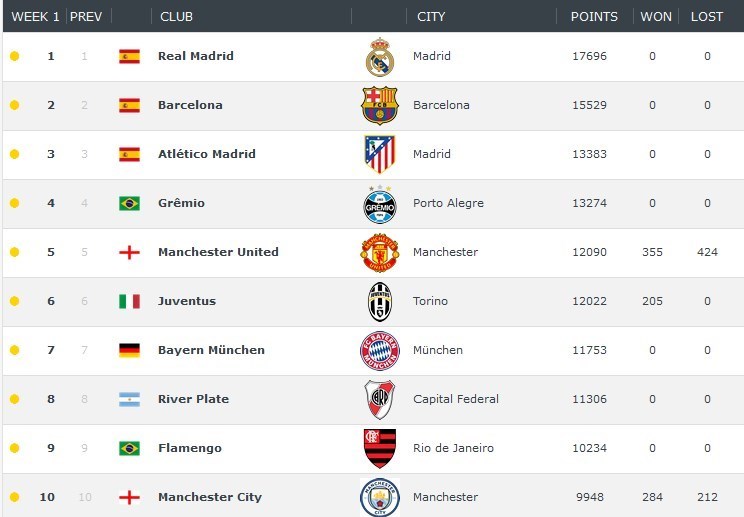Click the yellow status dot for Grêmio
744x517 pixels.
click(14, 203)
